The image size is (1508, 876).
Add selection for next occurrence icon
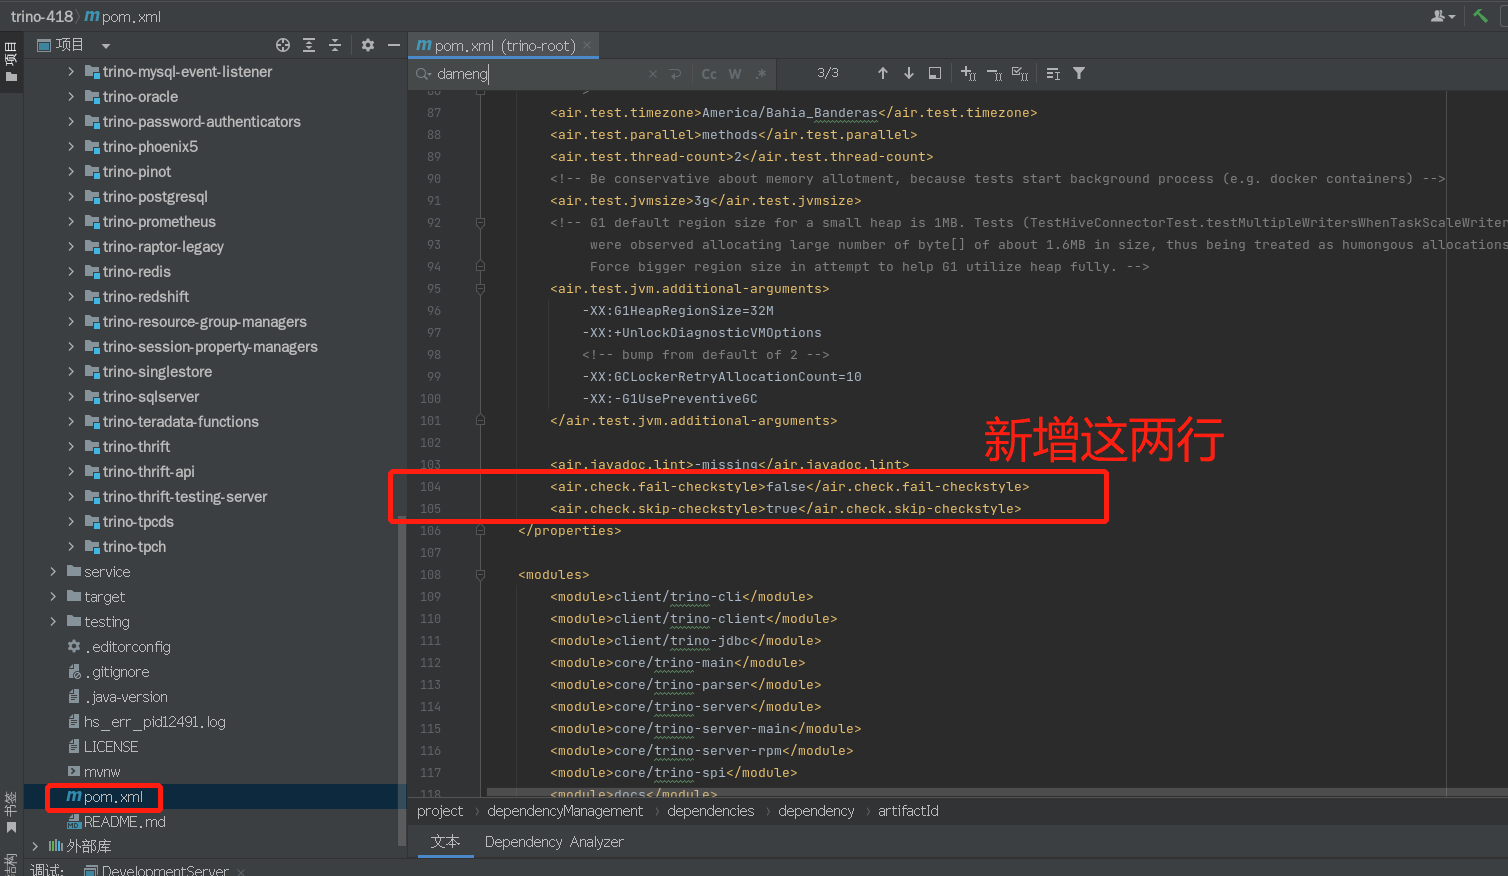pyautogui.click(x=968, y=73)
